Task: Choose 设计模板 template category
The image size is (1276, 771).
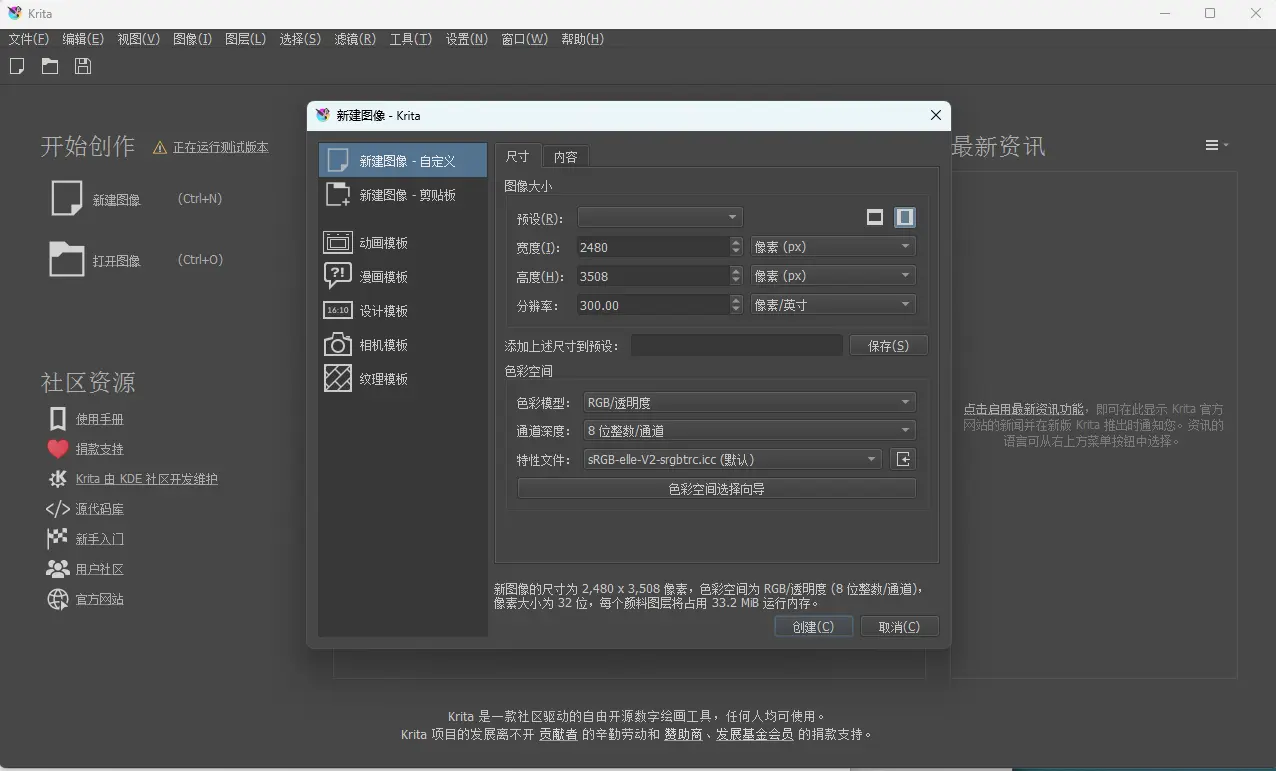Action: tap(403, 311)
